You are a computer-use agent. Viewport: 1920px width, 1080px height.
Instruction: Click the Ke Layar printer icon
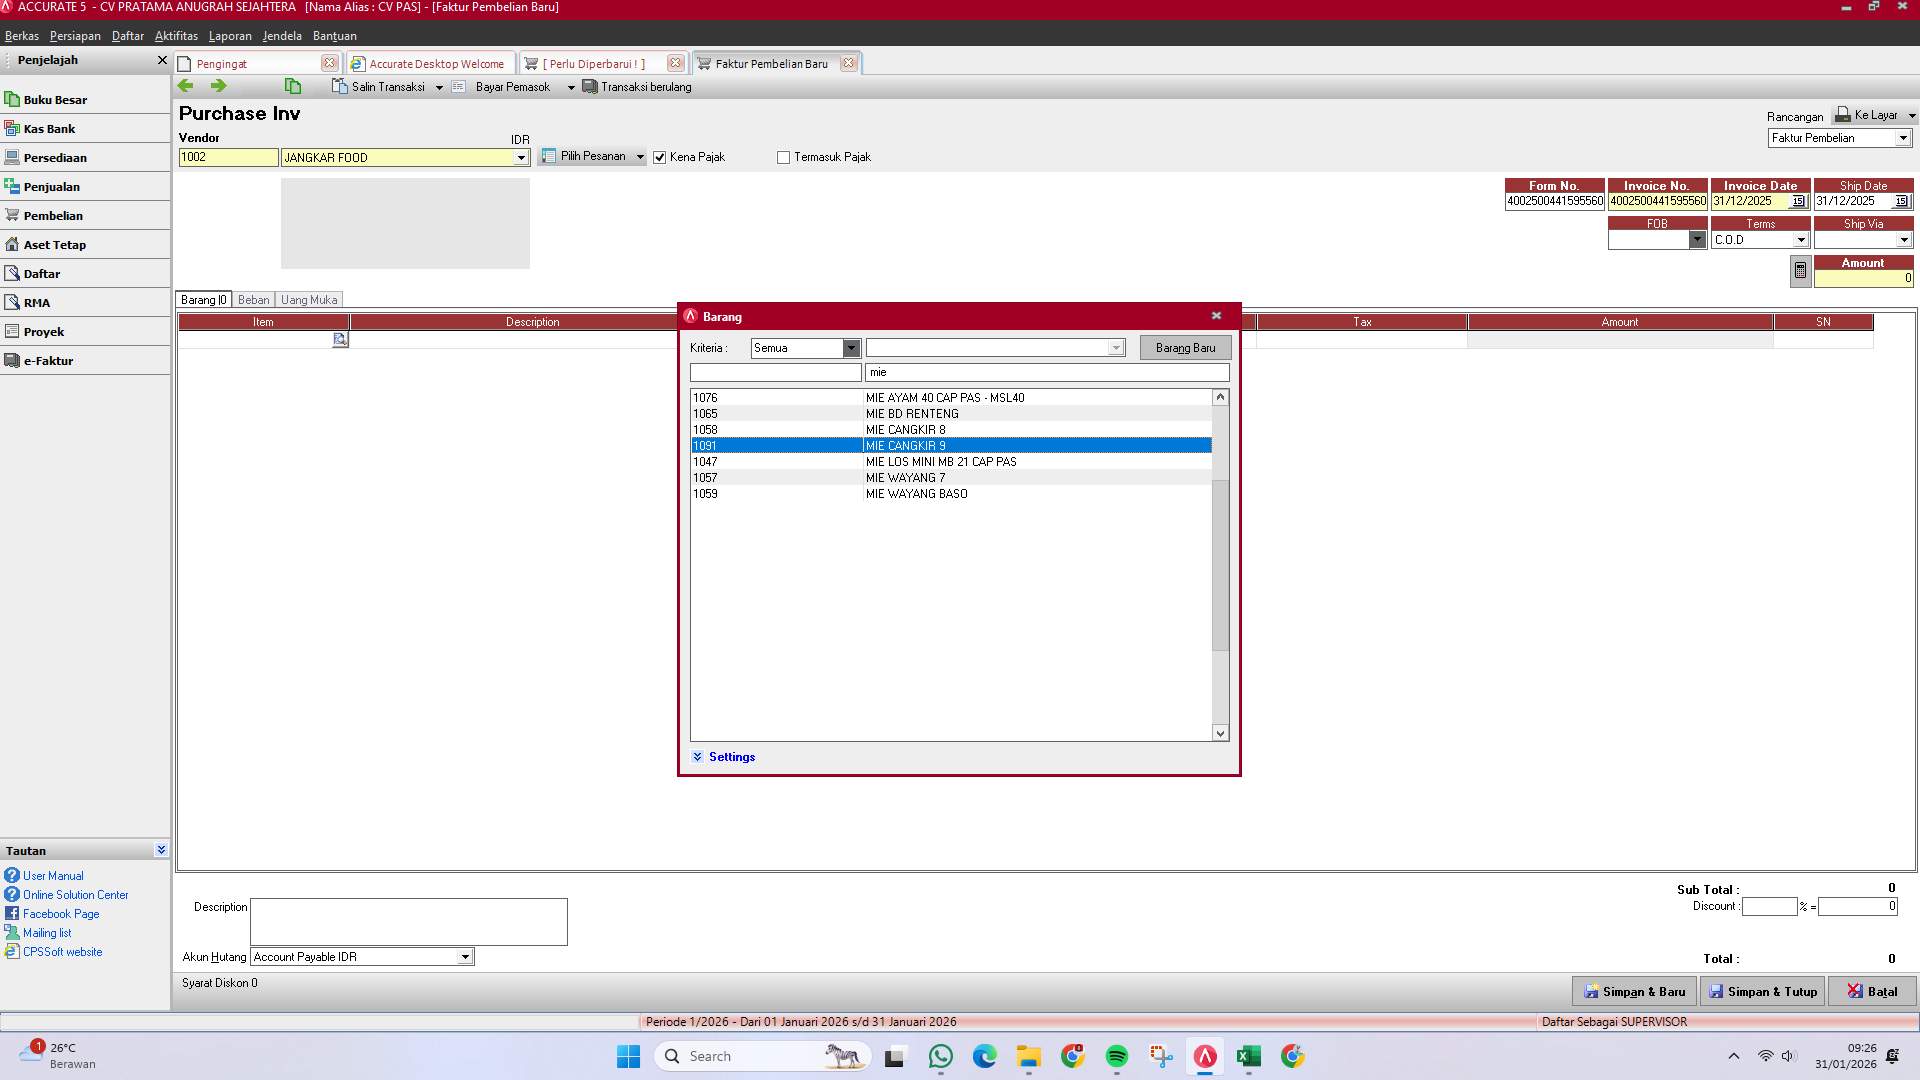(1842, 114)
